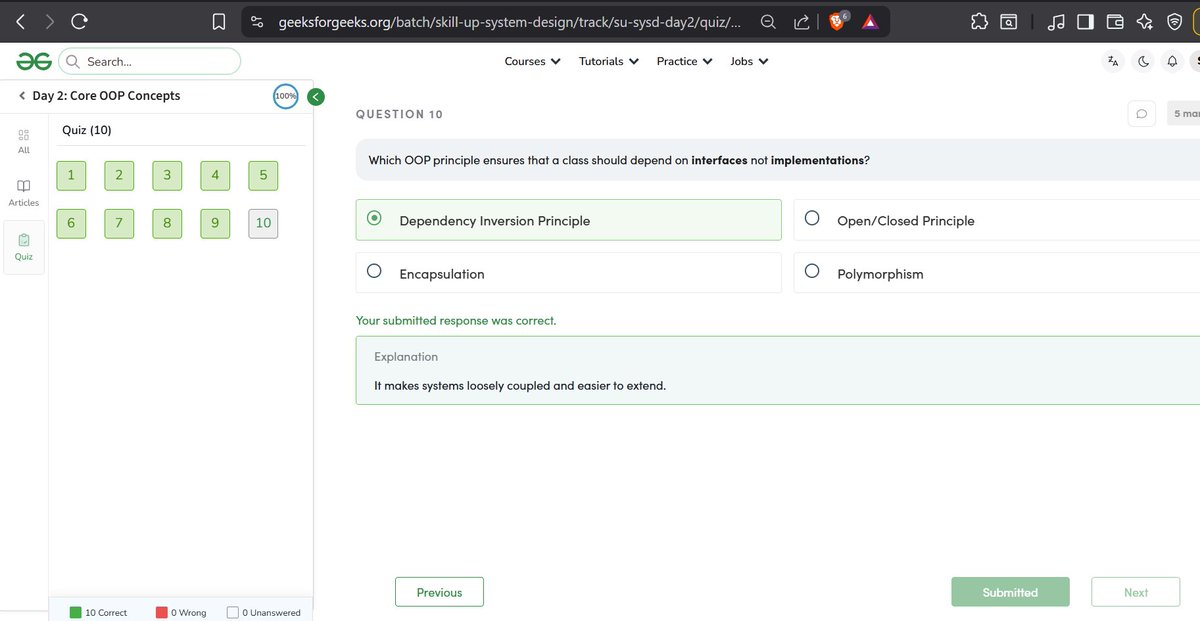Click the browser forward arrow
This screenshot has width=1200, height=621.
[x=51, y=21]
